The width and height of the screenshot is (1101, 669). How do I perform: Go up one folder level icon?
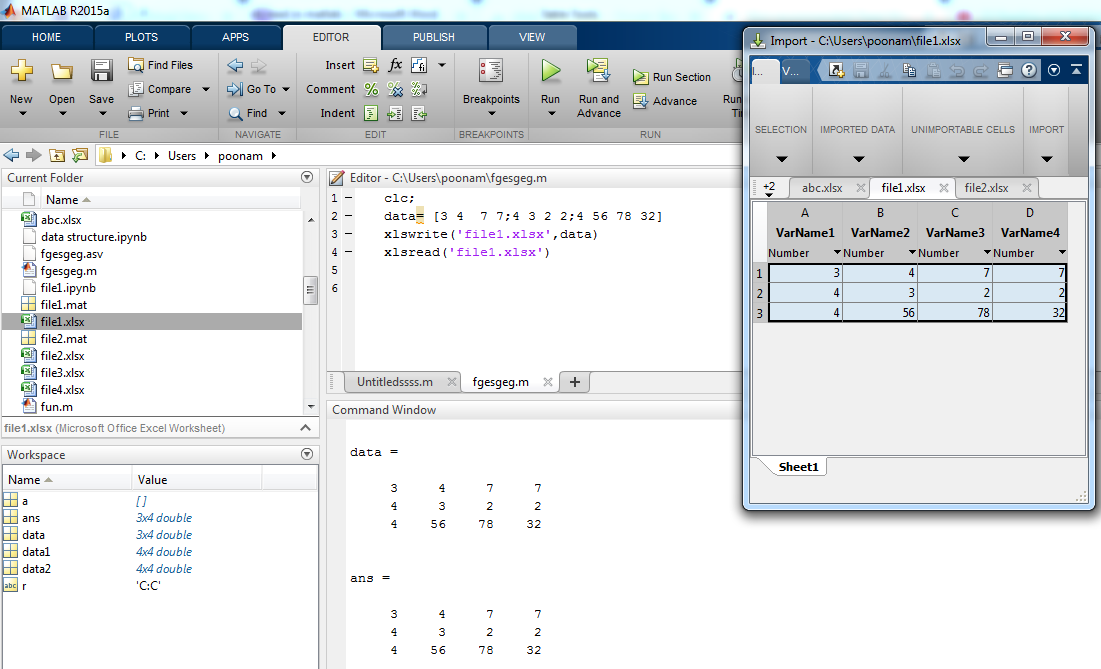click(56, 155)
